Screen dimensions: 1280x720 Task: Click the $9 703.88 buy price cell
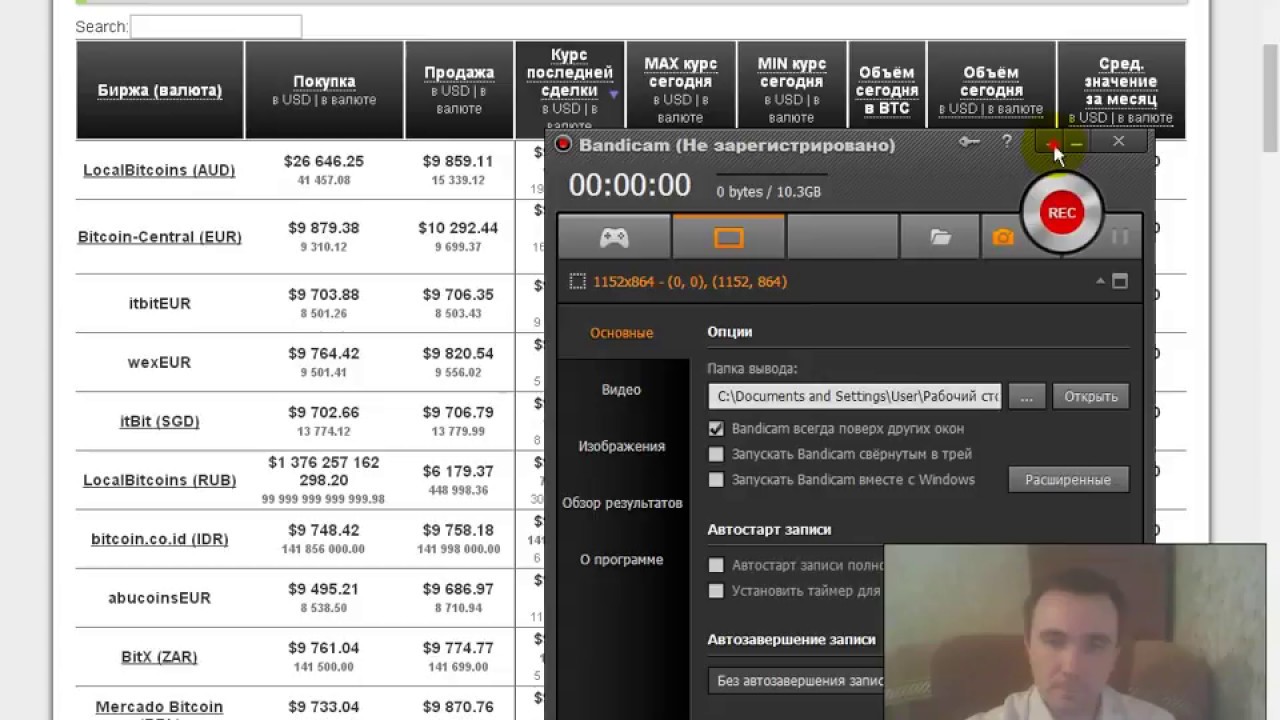(324, 295)
